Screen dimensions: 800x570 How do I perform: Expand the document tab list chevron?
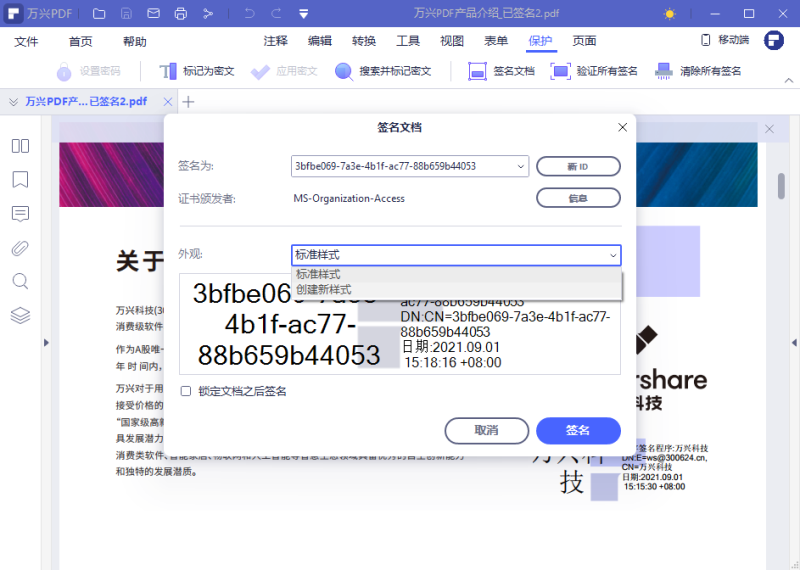tap(13, 102)
